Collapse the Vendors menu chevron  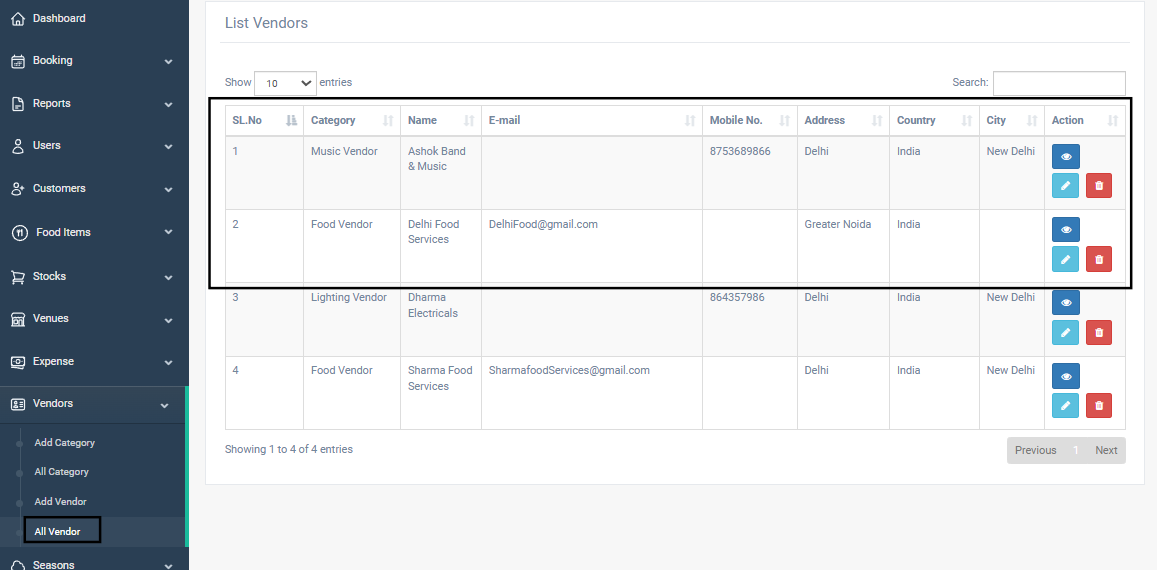click(x=164, y=405)
